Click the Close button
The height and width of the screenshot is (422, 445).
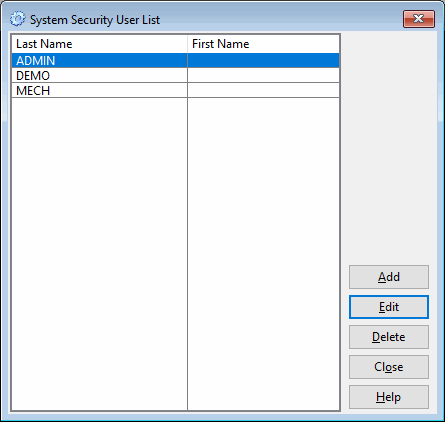click(389, 367)
